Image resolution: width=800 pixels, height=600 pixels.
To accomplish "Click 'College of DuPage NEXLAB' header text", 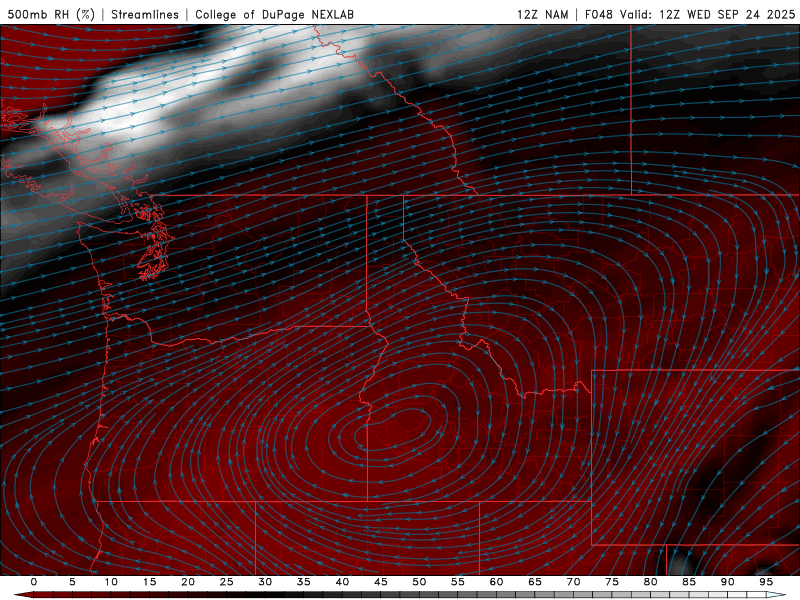I will point(274,14).
